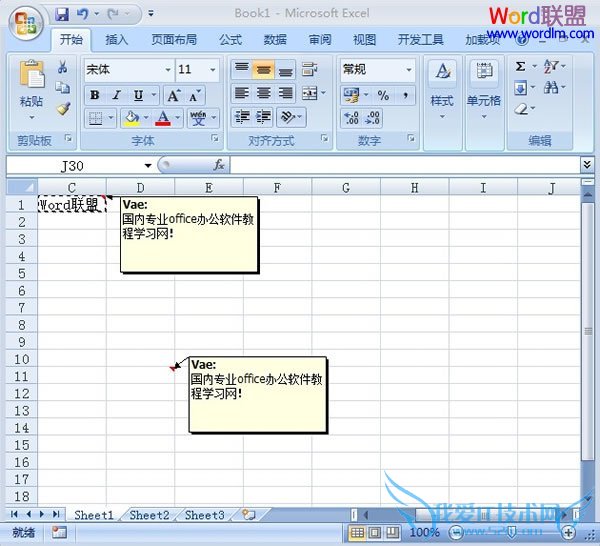The height and width of the screenshot is (546, 600).
Task: Apply comma style number format
Action: [405, 95]
